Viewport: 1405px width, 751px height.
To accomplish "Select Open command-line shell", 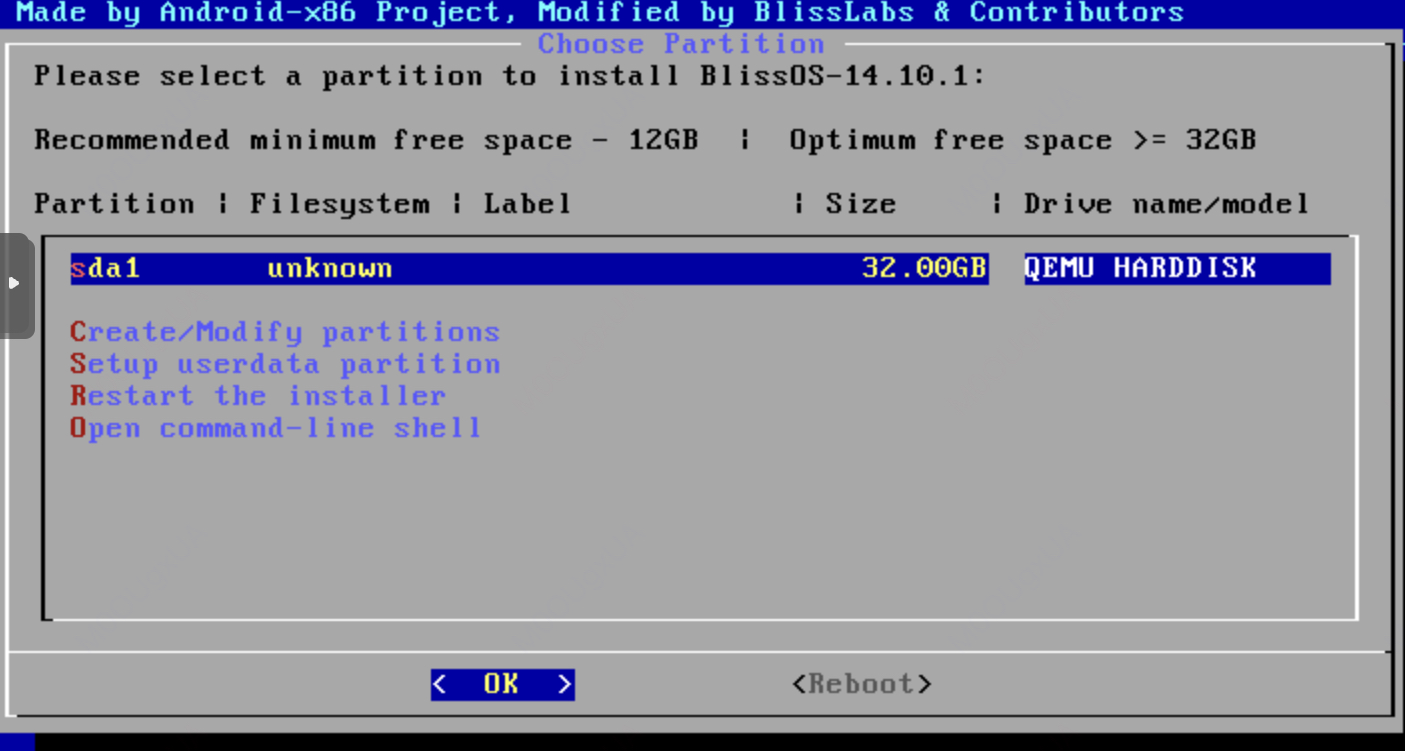I will point(276,428).
